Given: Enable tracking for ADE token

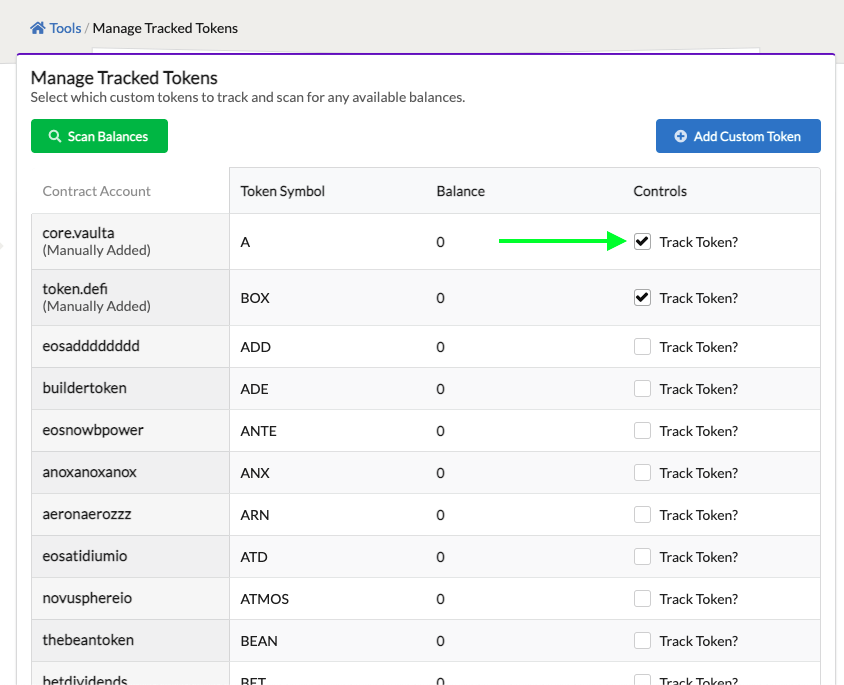Looking at the screenshot, I should [x=642, y=389].
